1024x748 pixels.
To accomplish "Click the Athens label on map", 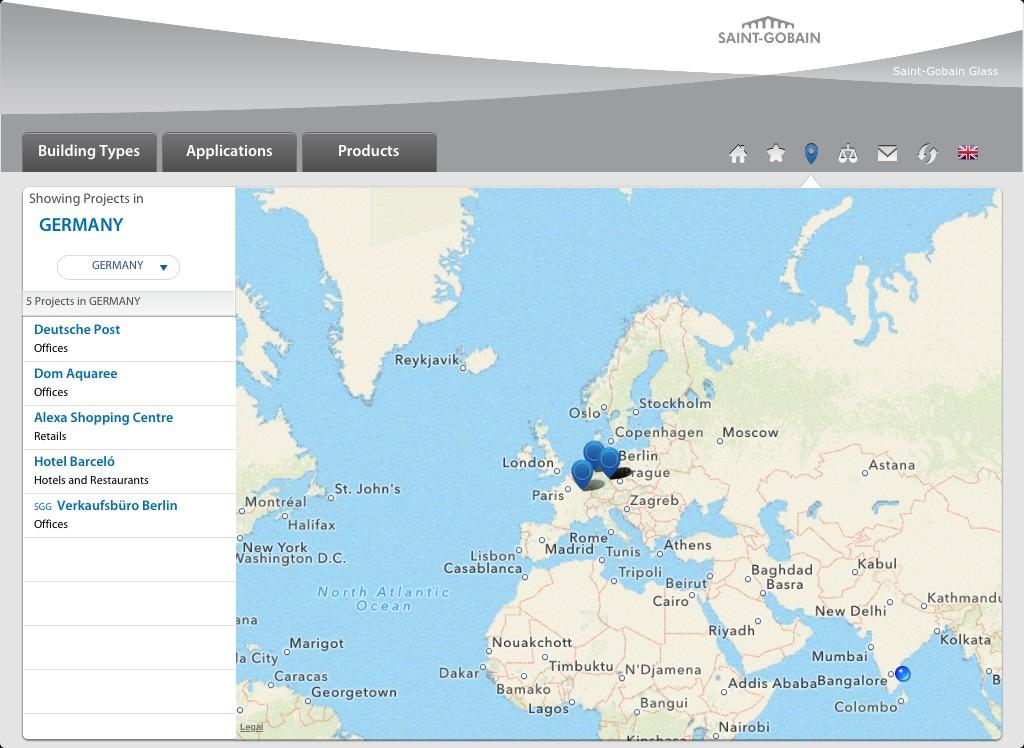I will pos(688,545).
